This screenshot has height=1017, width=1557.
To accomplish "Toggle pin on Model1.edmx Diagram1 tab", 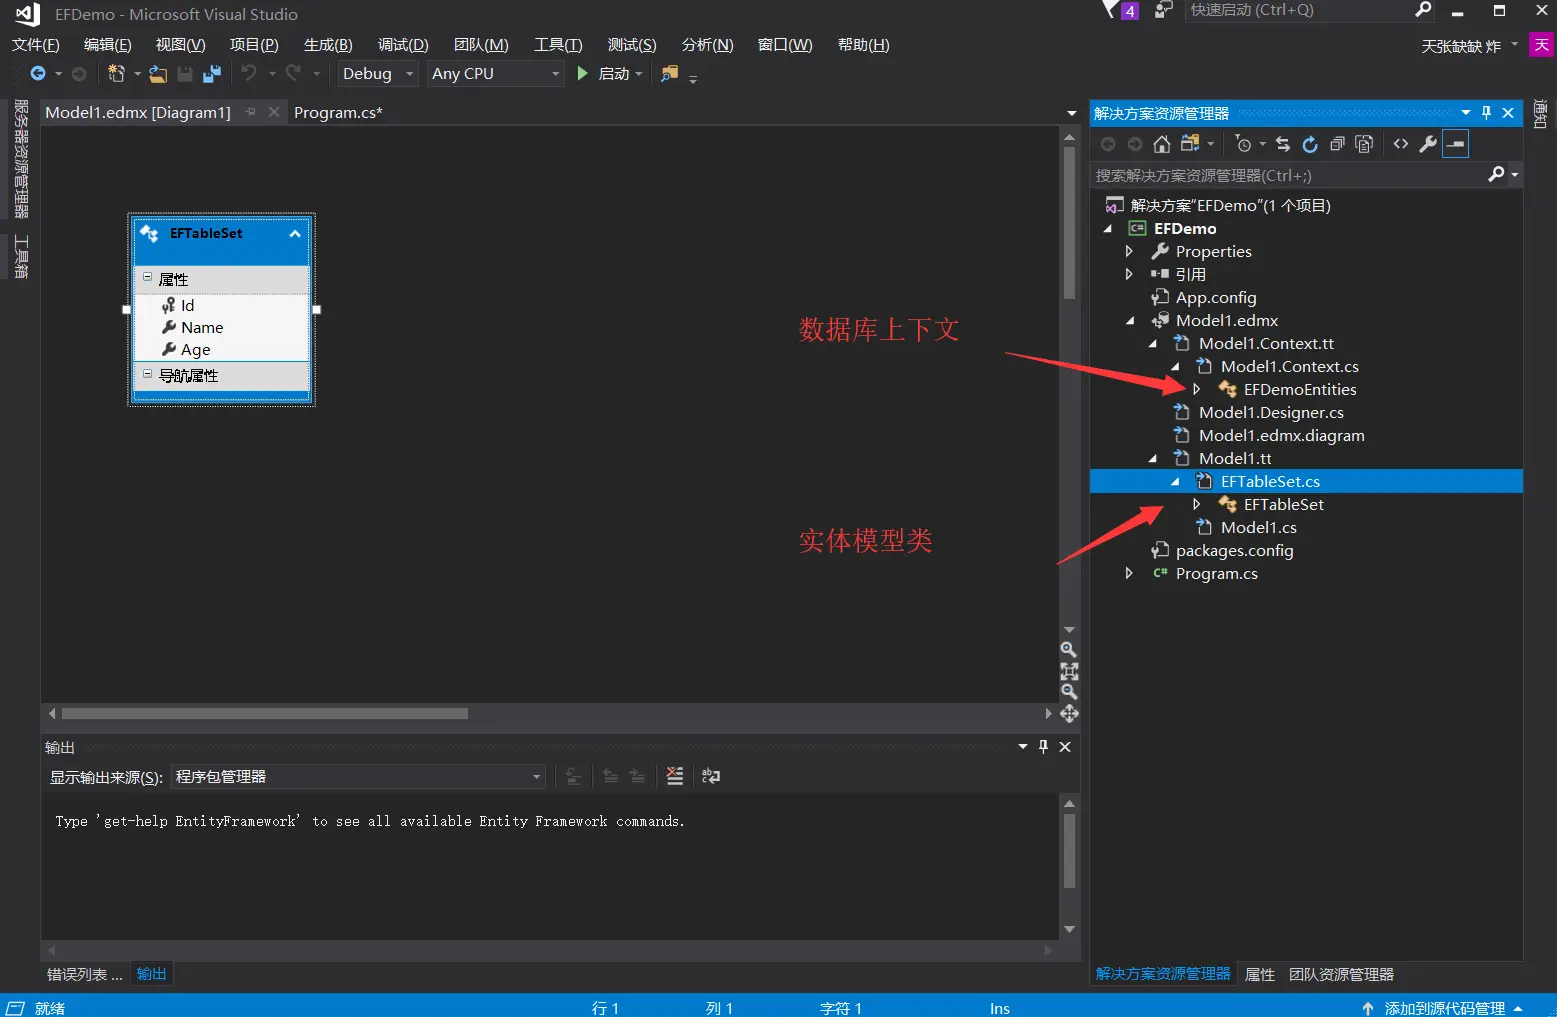I will [251, 112].
